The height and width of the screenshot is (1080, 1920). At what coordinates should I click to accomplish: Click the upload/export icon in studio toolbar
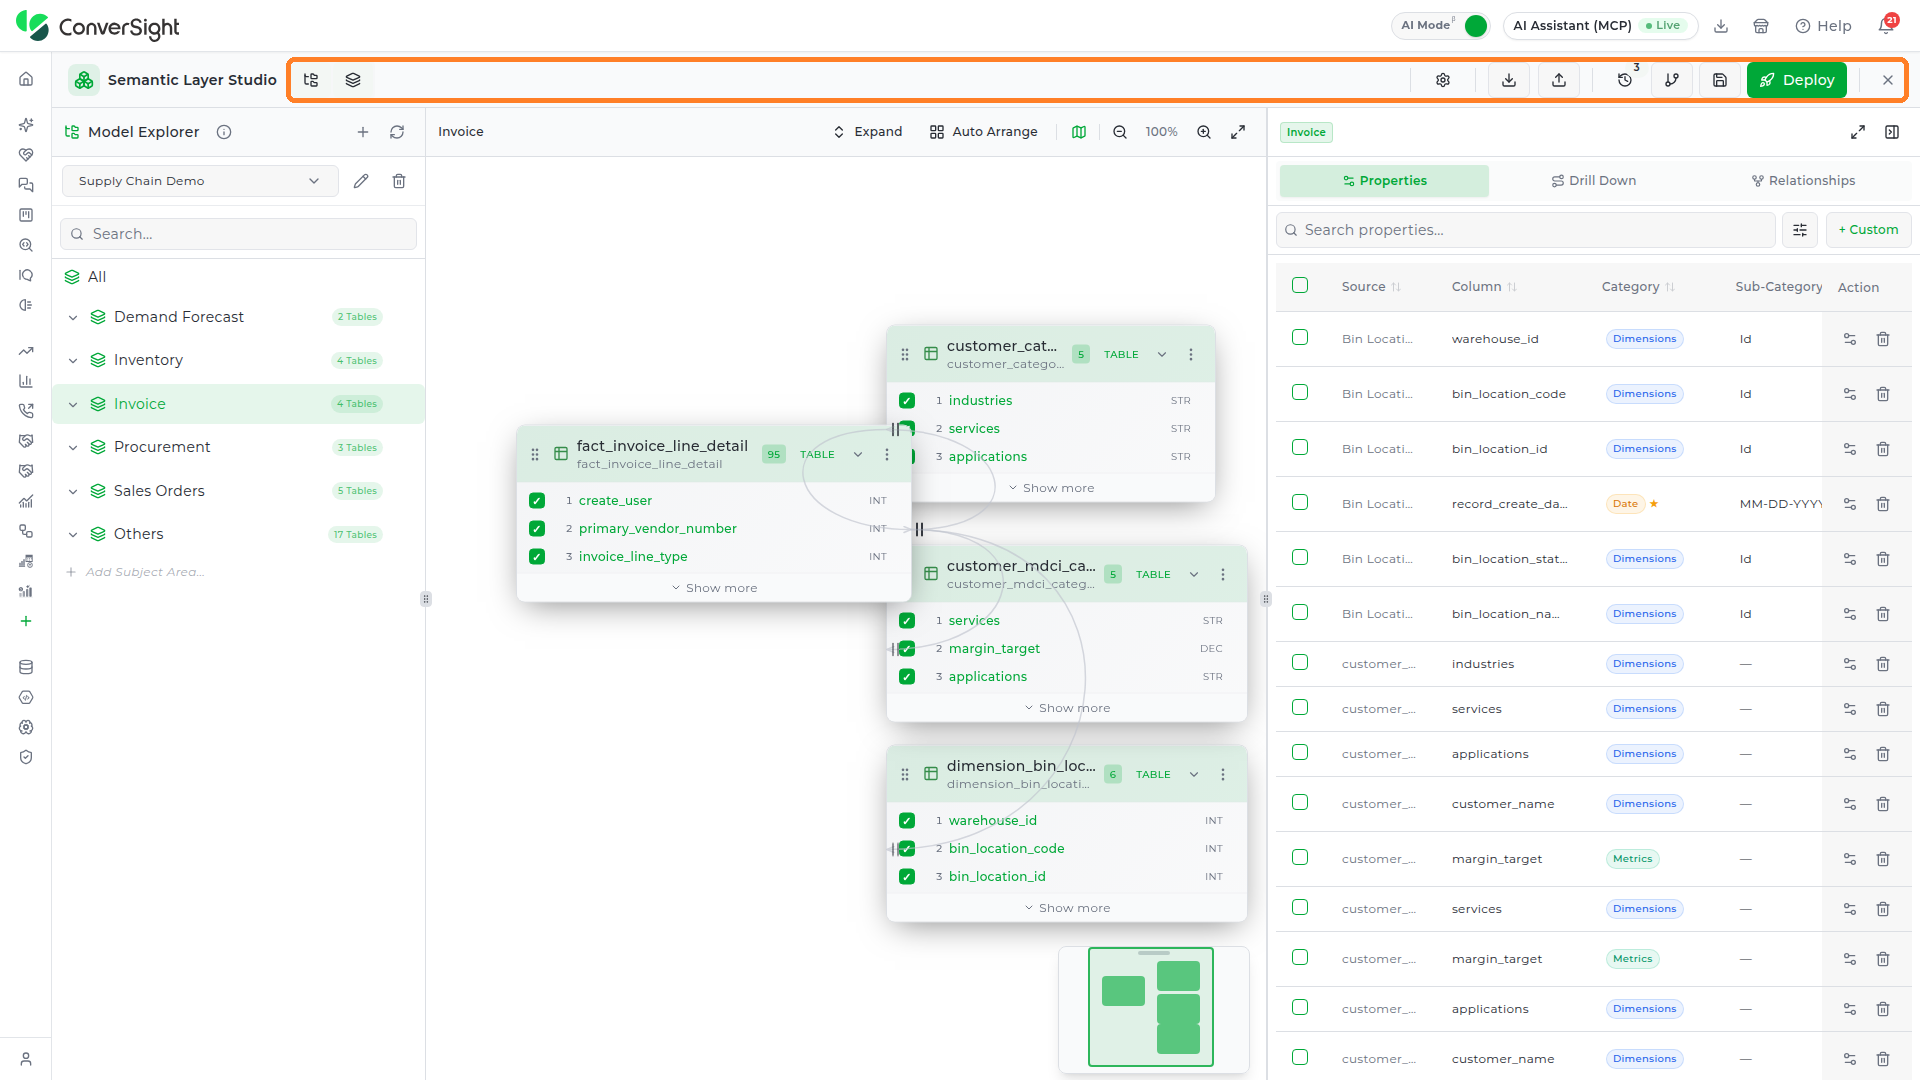[x=1559, y=80]
